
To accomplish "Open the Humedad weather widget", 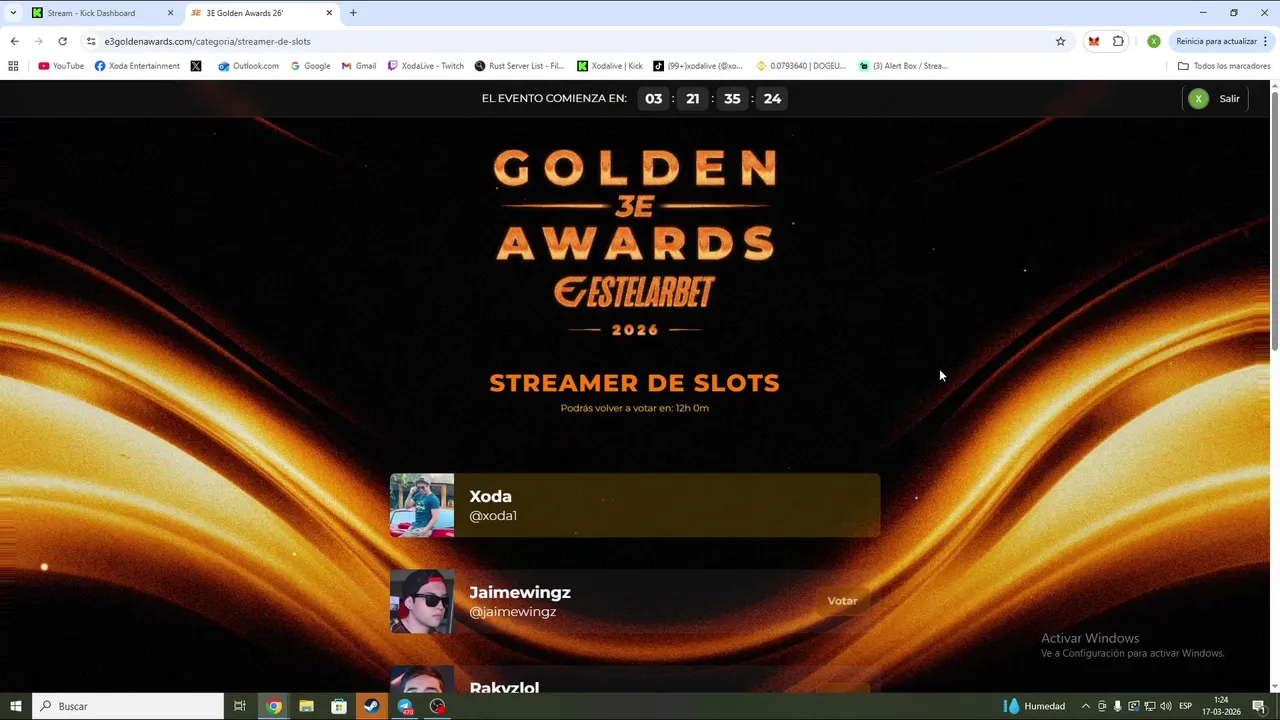I will point(1035,706).
